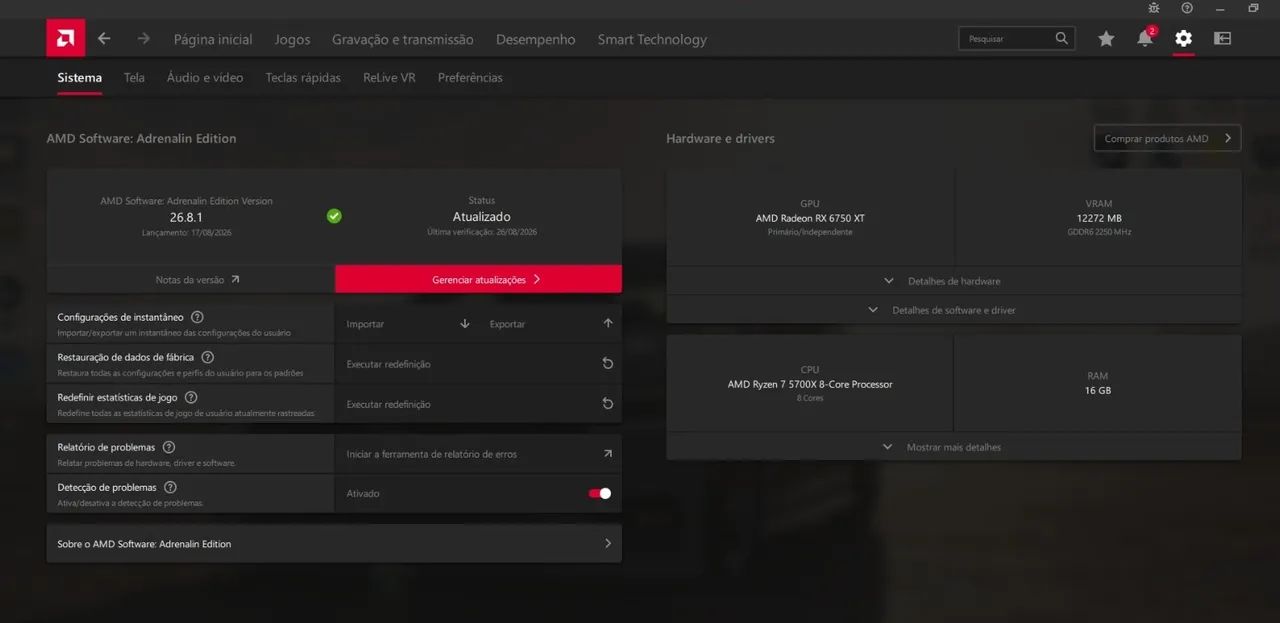
Task: Click the Atualizado status text
Action: coord(481,216)
